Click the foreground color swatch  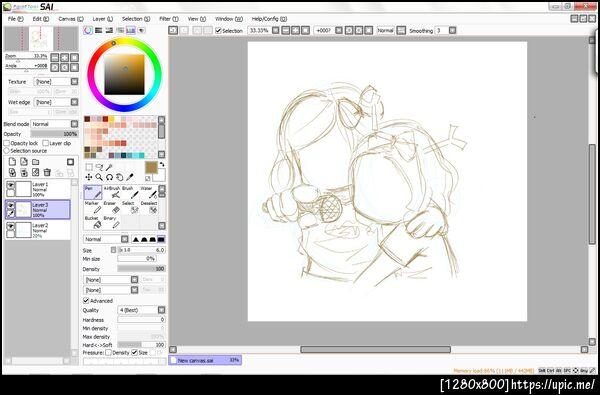click(x=151, y=168)
